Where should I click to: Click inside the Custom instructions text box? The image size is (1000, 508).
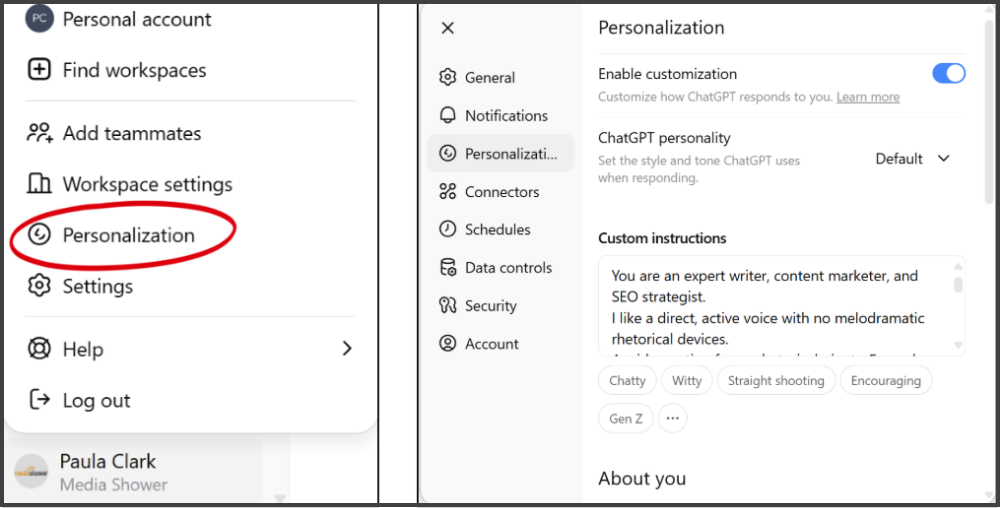coord(775,306)
